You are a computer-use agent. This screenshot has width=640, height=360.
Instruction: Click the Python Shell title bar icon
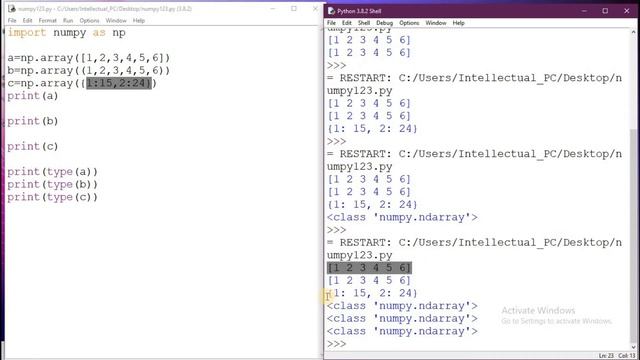tap(331, 11)
